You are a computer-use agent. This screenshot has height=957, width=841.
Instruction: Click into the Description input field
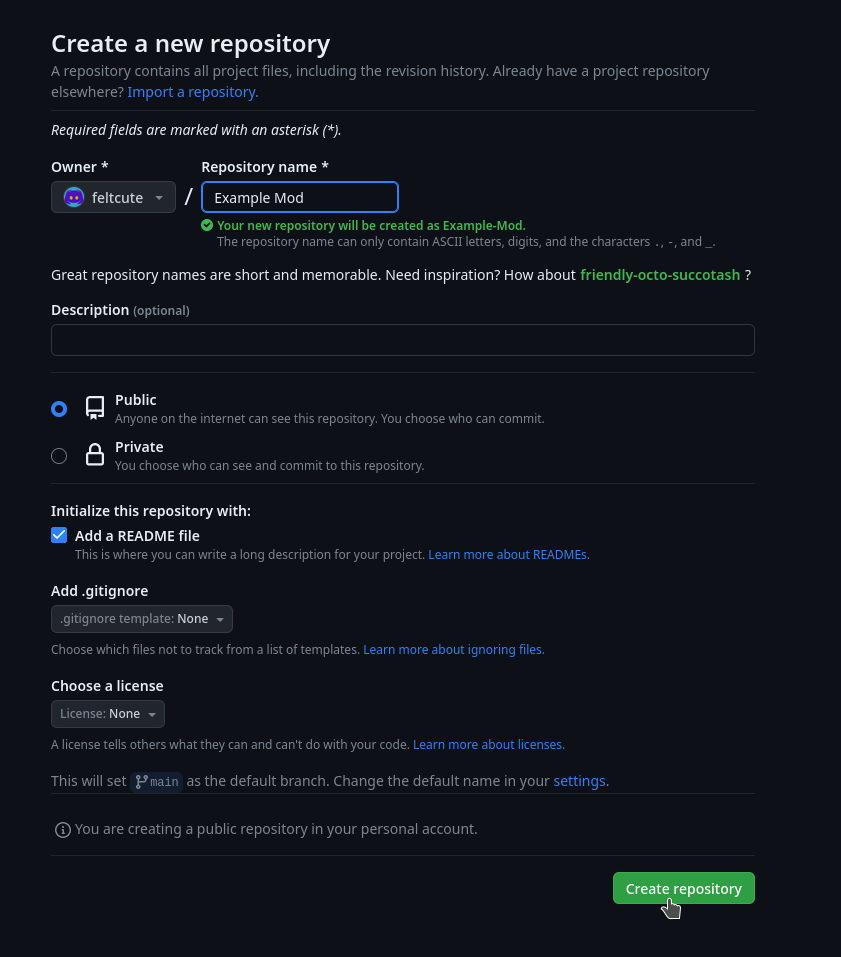[x=402, y=340]
